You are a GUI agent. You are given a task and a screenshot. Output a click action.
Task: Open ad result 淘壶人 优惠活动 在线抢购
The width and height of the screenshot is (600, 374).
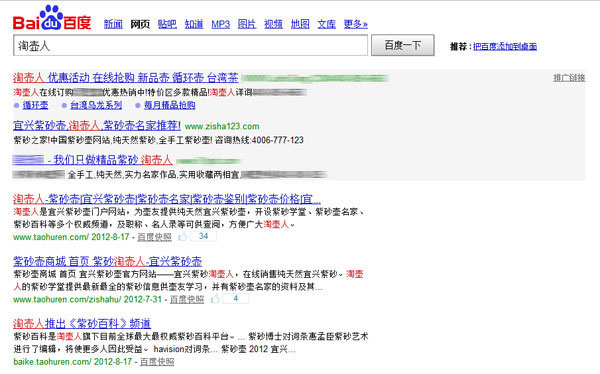click(126, 78)
